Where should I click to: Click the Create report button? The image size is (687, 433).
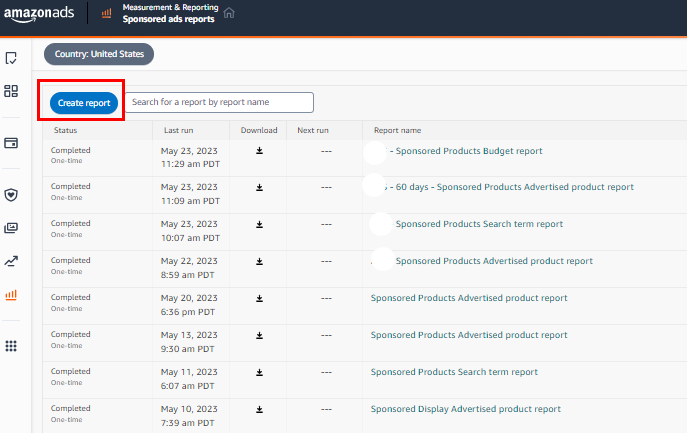[x=84, y=102]
